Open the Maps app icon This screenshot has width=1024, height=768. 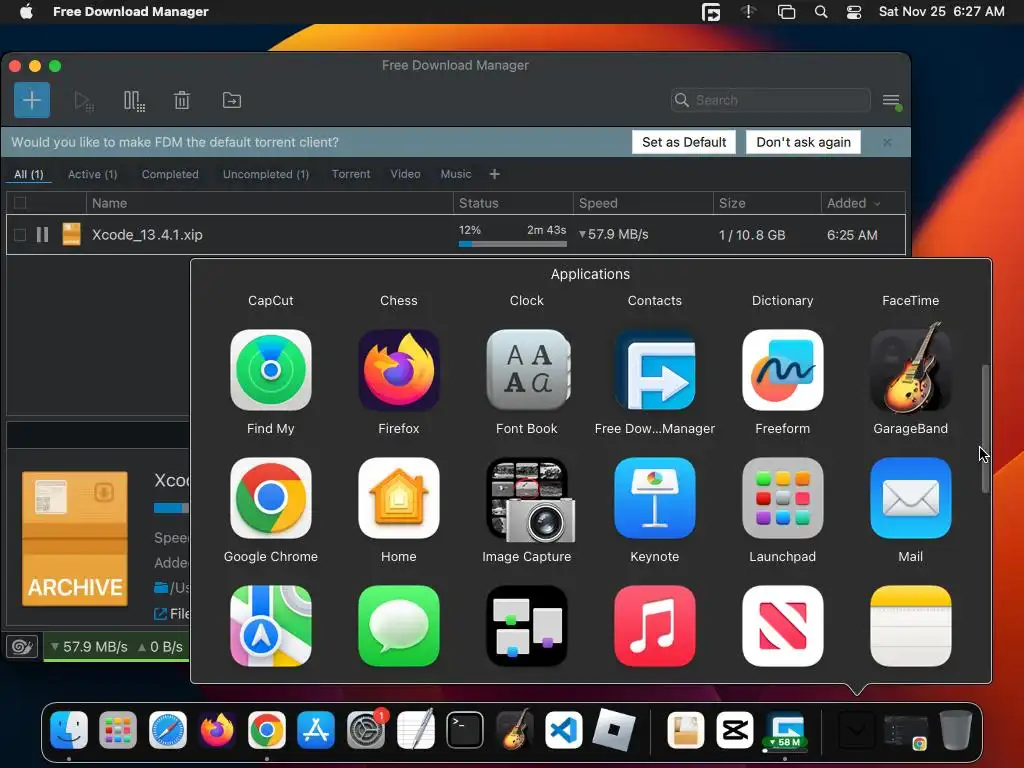pyautogui.click(x=270, y=626)
